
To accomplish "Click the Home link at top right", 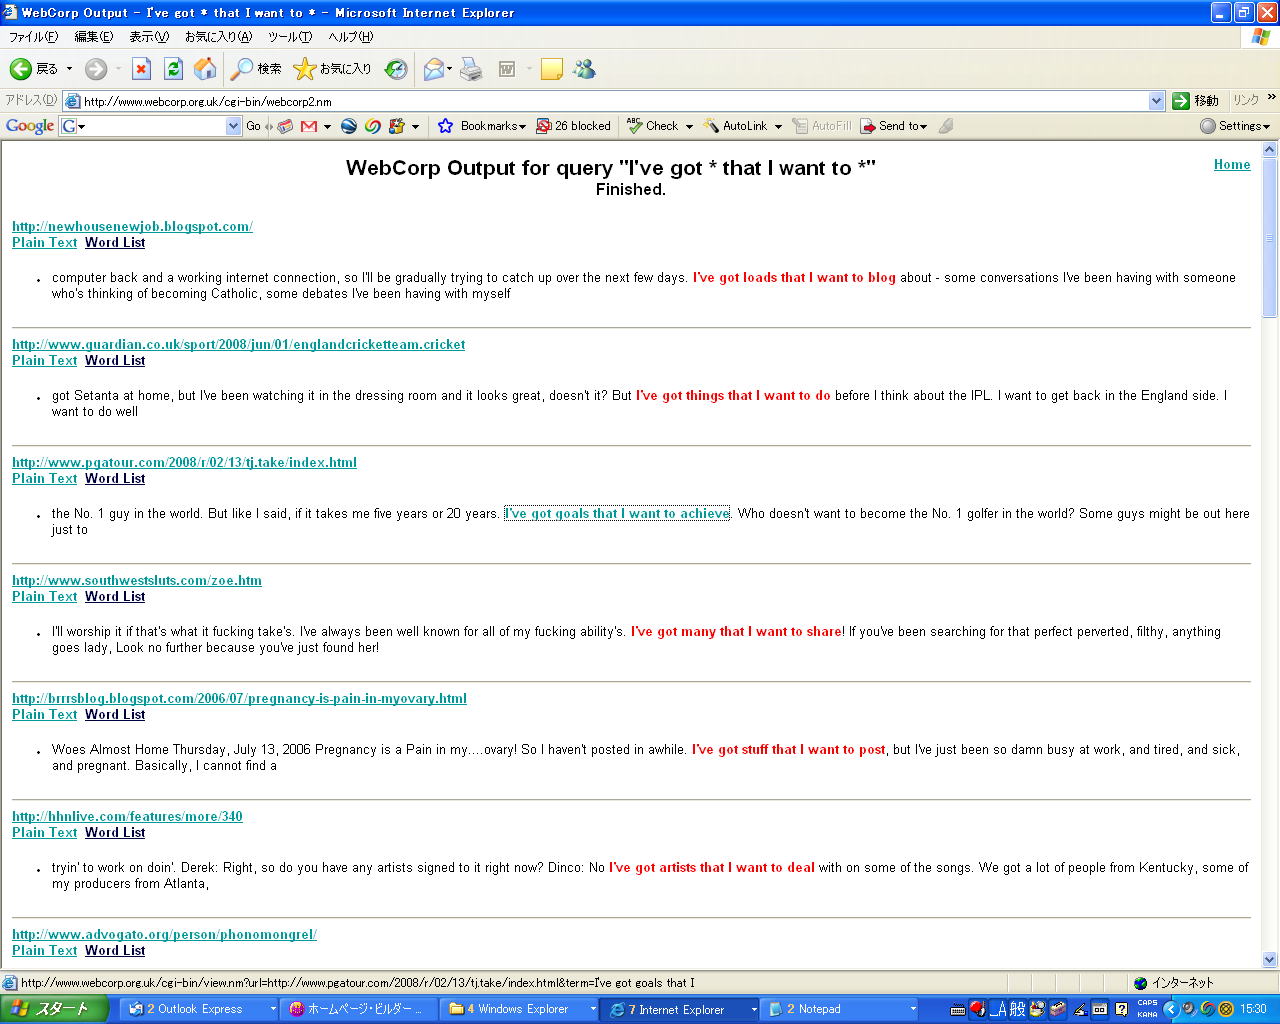I will tap(1231, 165).
